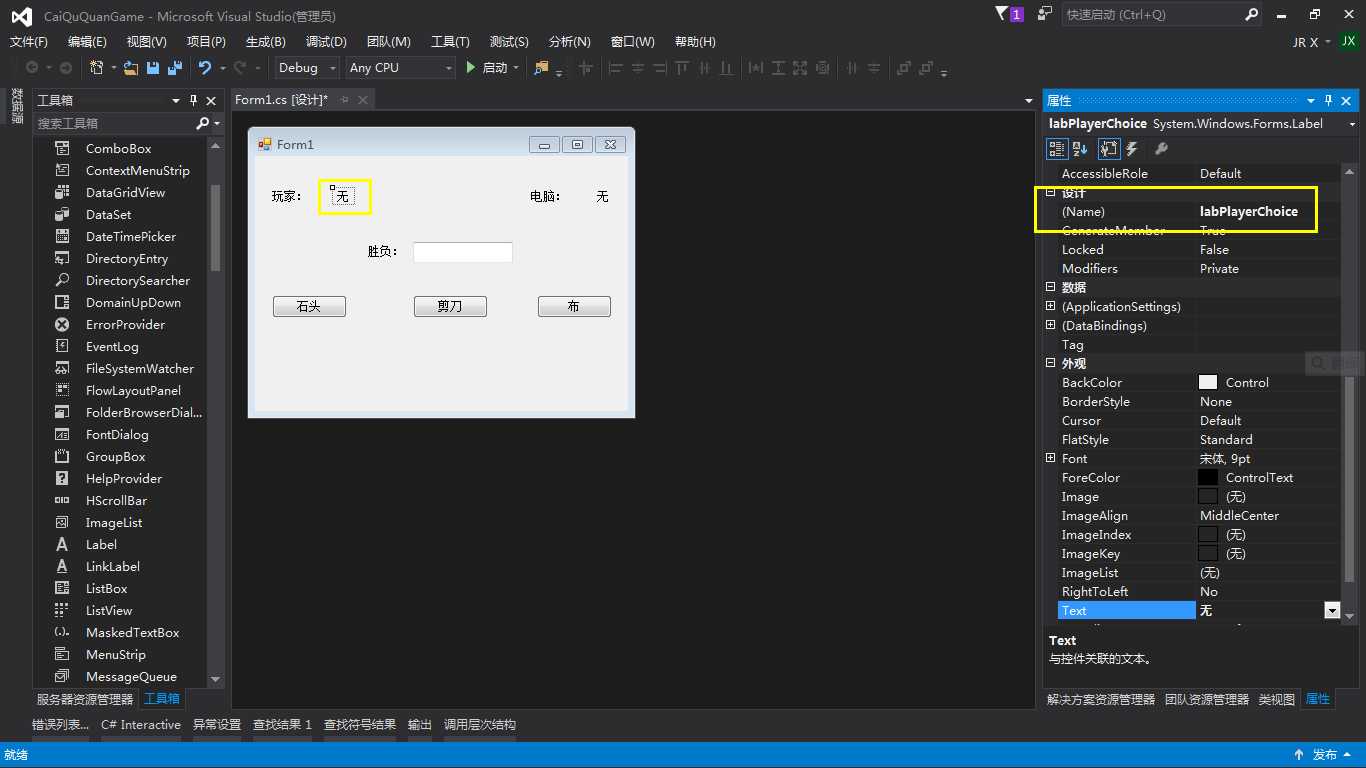This screenshot has width=1366, height=768.
Task: Select the FlowLayoutPanel control in toolbox
Action: pos(133,390)
